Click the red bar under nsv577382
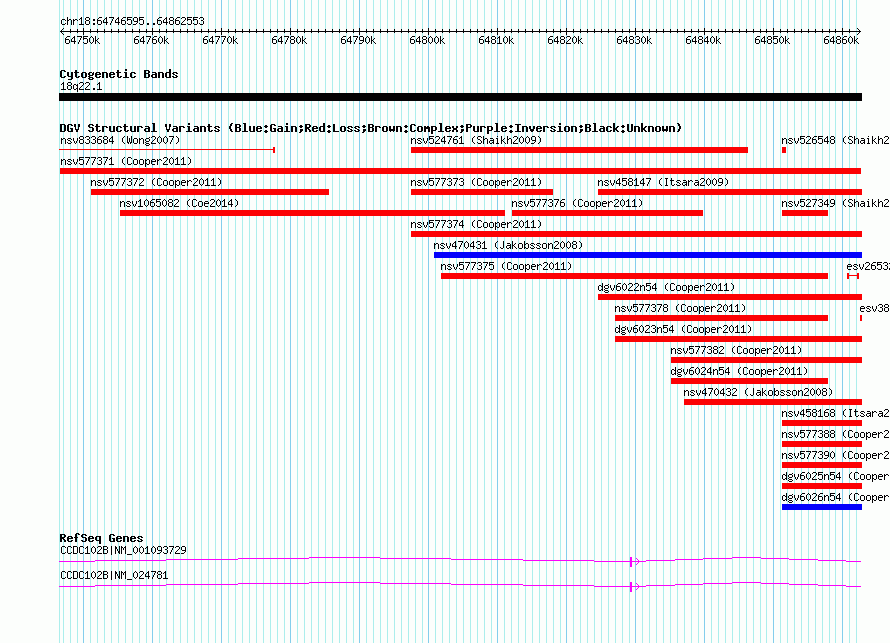This screenshot has width=890, height=643. click(x=766, y=360)
